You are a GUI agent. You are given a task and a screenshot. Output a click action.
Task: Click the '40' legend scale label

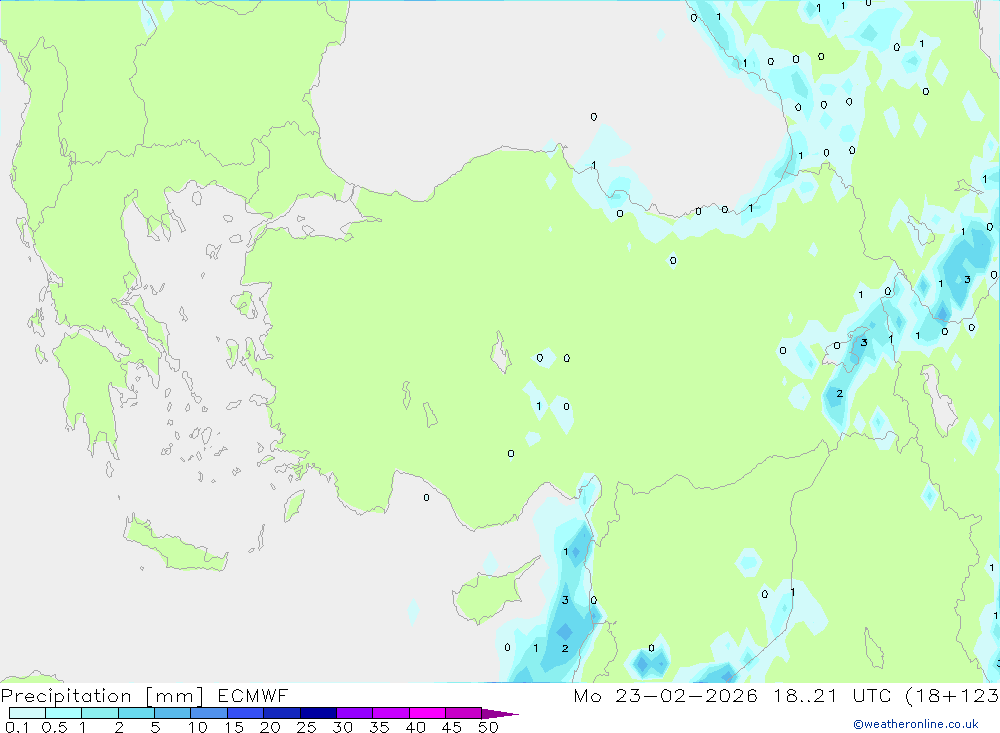click(416, 727)
